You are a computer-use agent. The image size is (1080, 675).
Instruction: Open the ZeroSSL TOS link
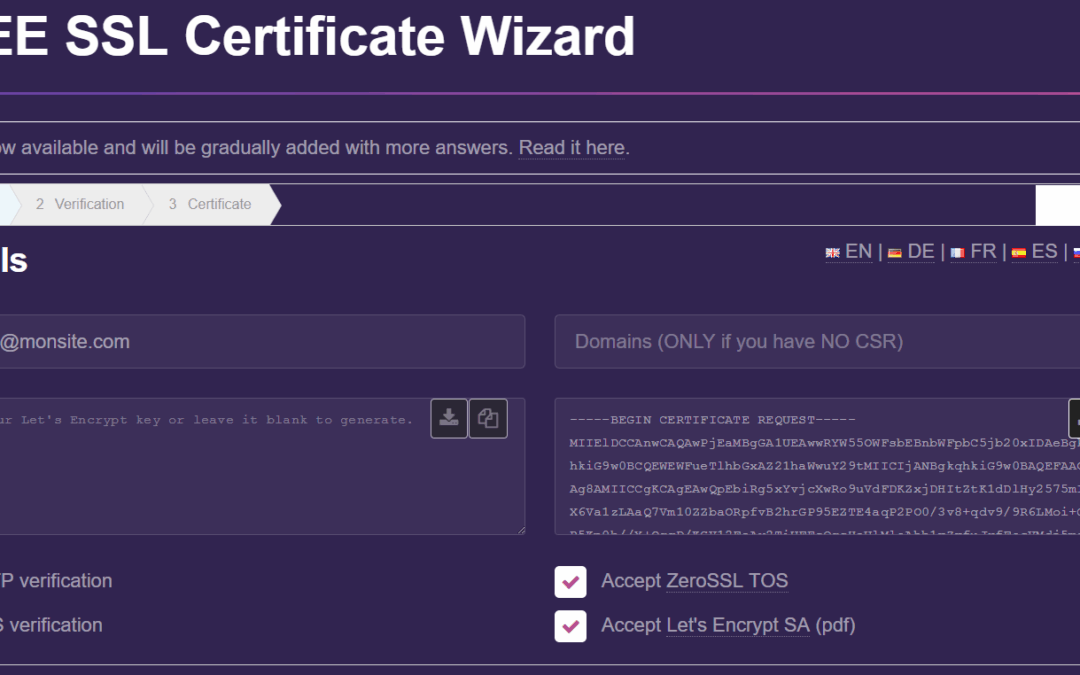[727, 581]
